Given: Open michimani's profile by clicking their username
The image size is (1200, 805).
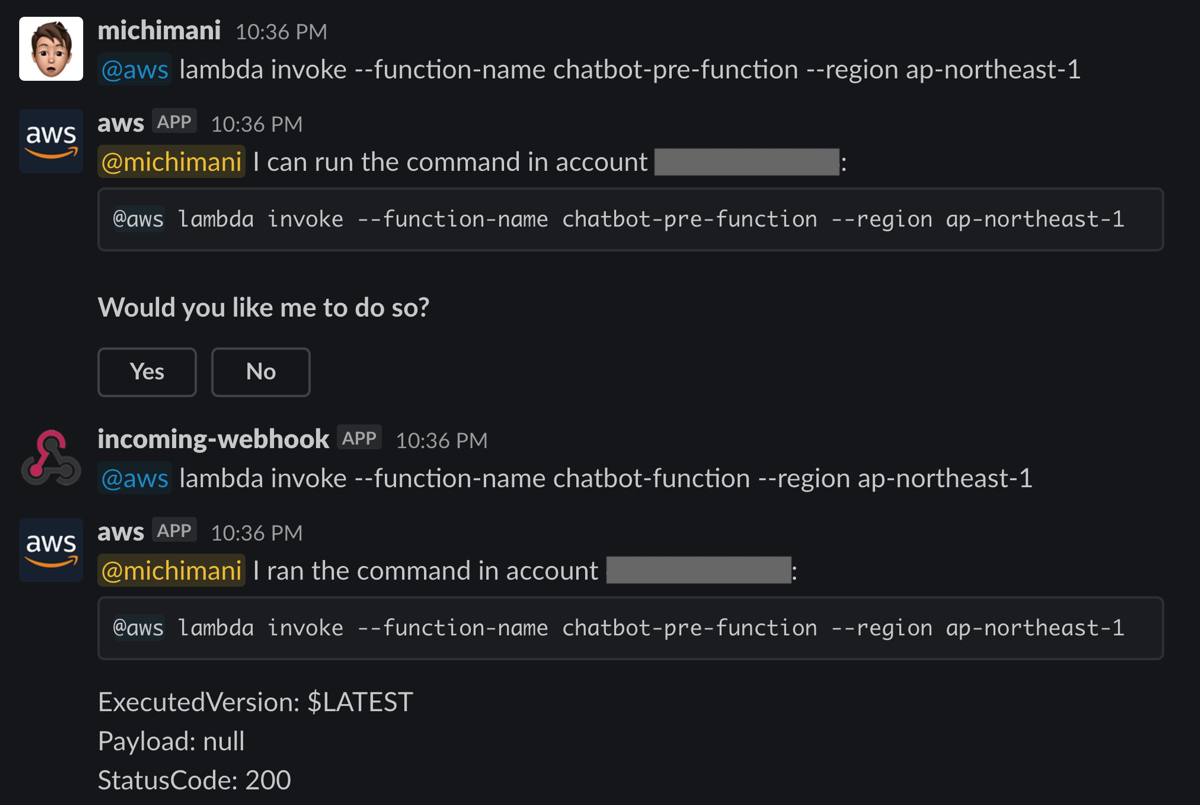Looking at the screenshot, I should click(x=159, y=30).
